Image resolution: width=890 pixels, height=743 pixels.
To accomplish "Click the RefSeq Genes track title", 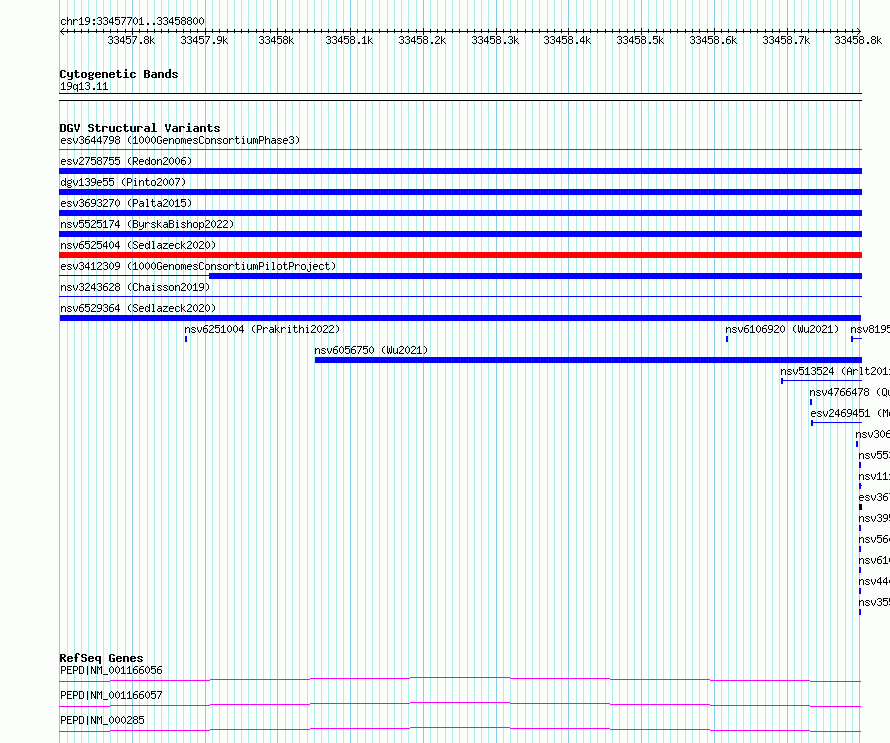I will click(102, 658).
